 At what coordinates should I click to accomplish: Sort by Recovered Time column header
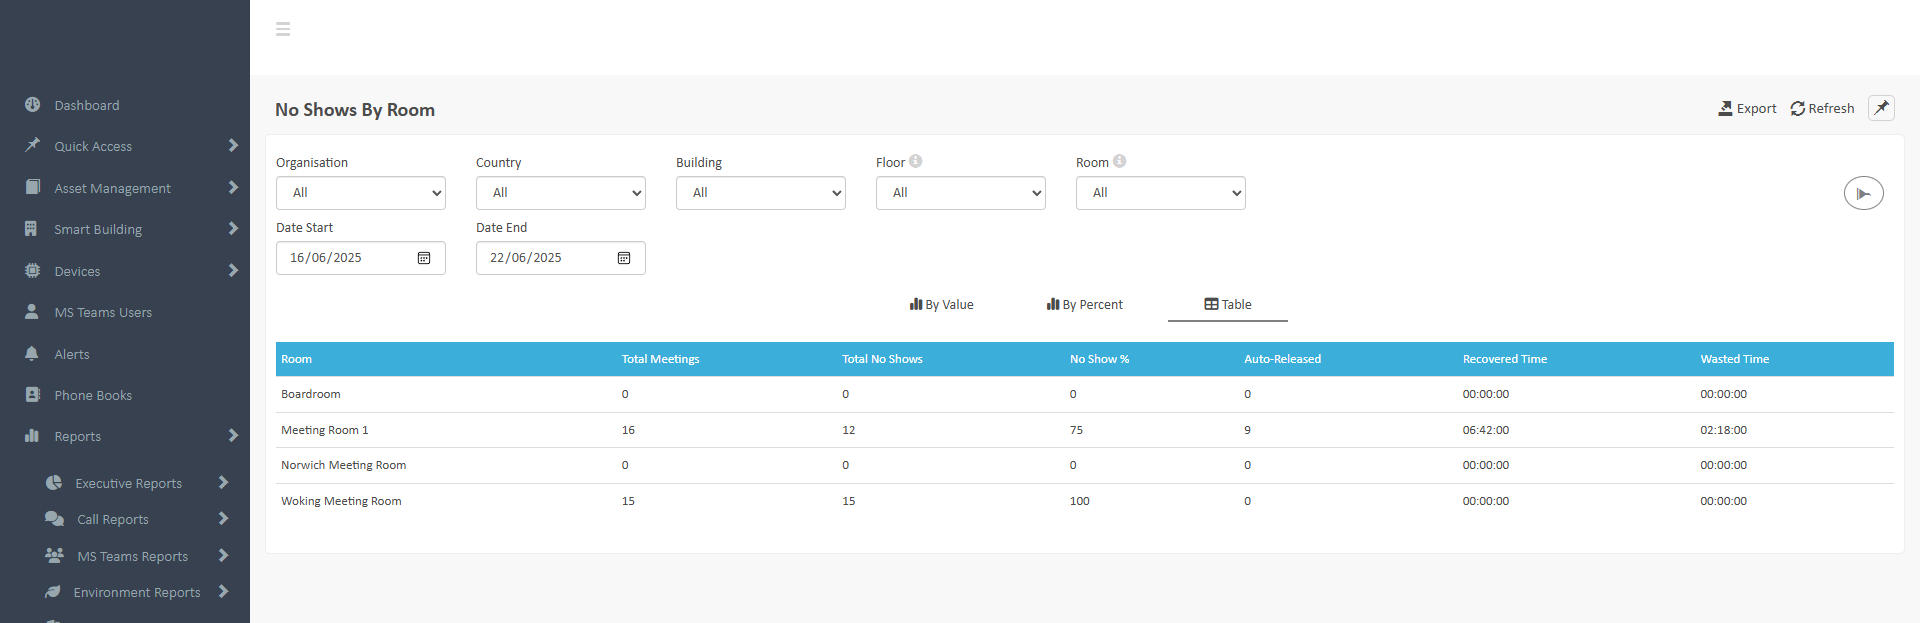point(1505,359)
